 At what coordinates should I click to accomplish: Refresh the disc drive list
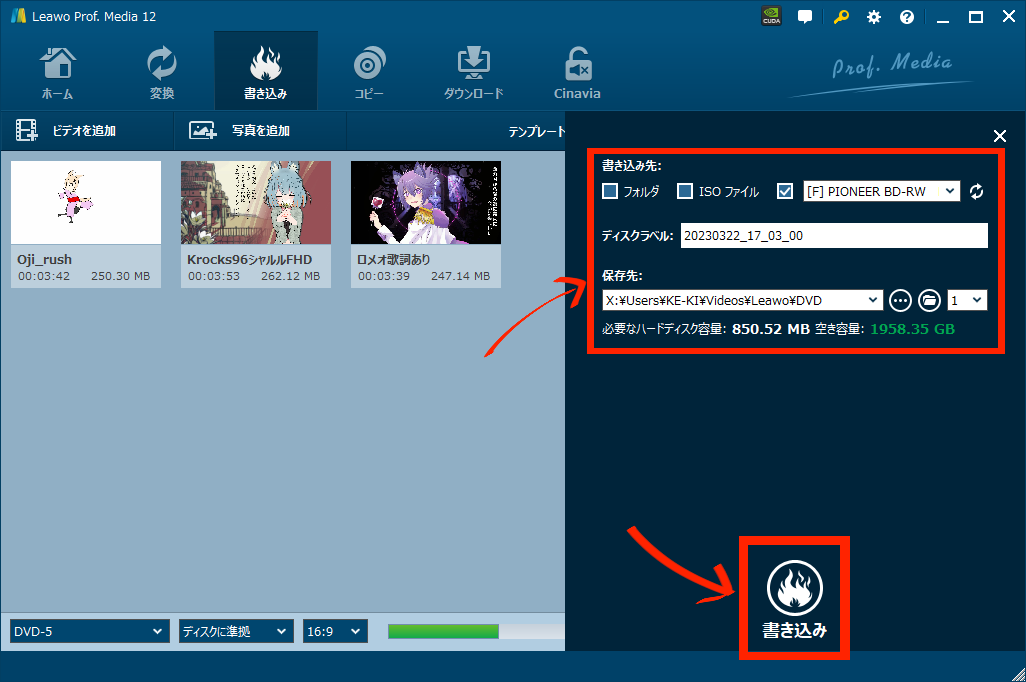(x=977, y=191)
